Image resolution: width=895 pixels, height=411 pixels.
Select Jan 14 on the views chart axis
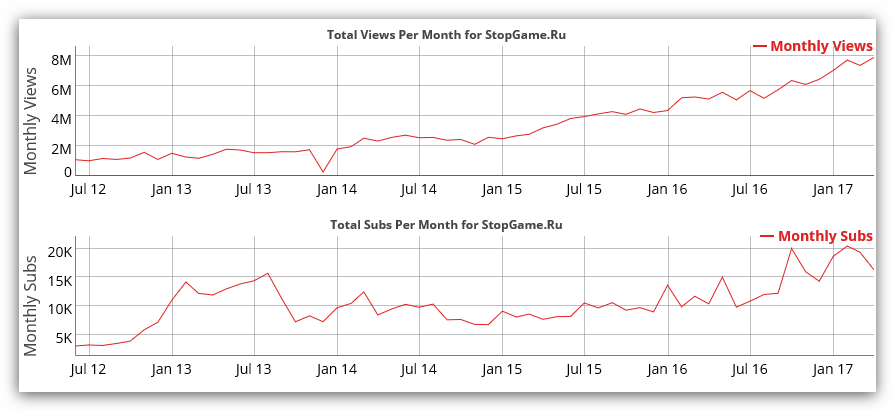337,188
